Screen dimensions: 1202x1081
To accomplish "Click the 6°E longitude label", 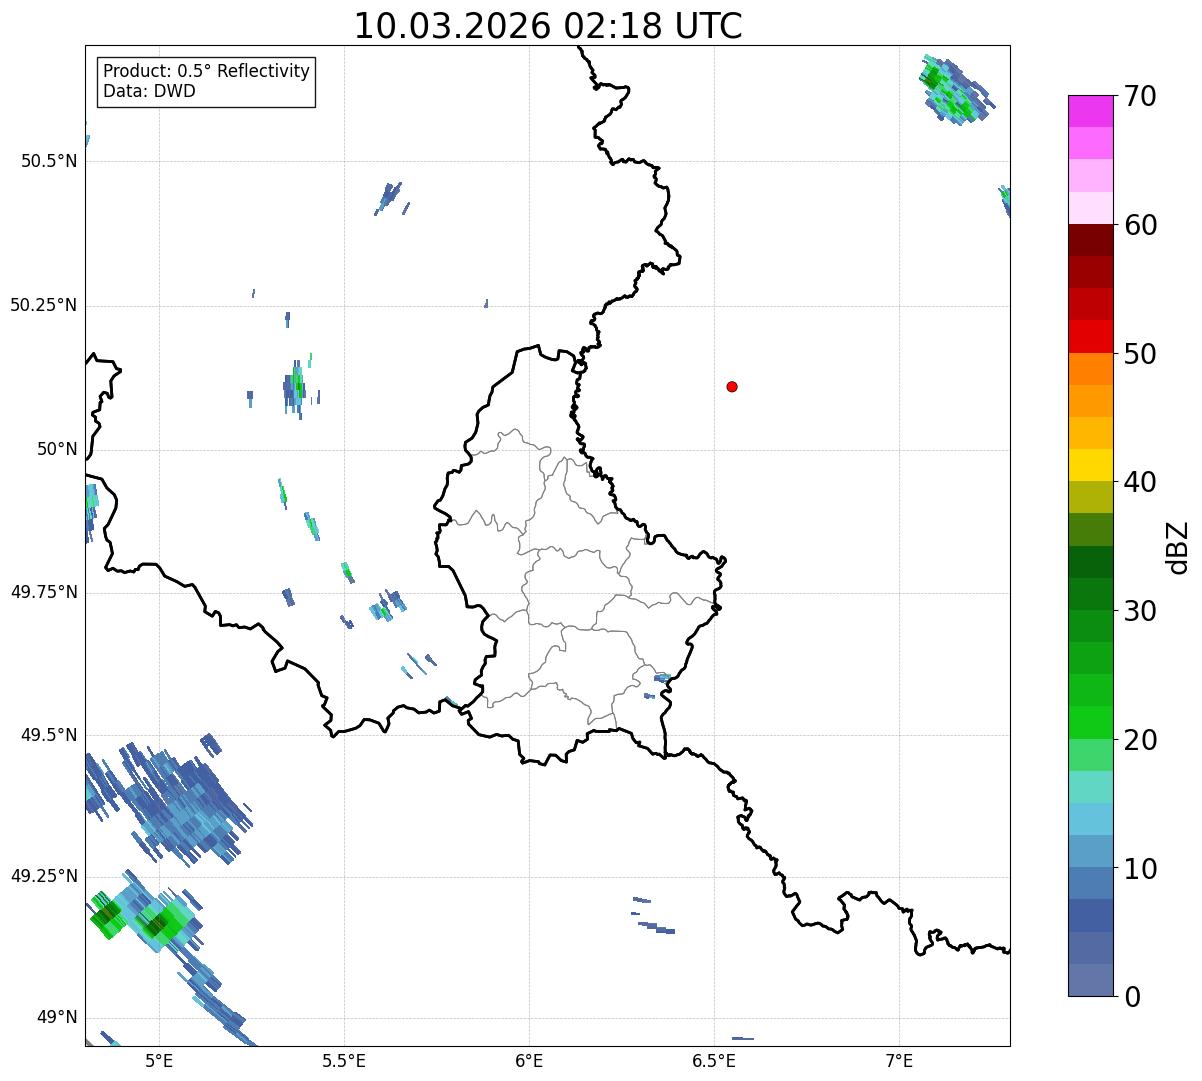I will coord(529,1060).
